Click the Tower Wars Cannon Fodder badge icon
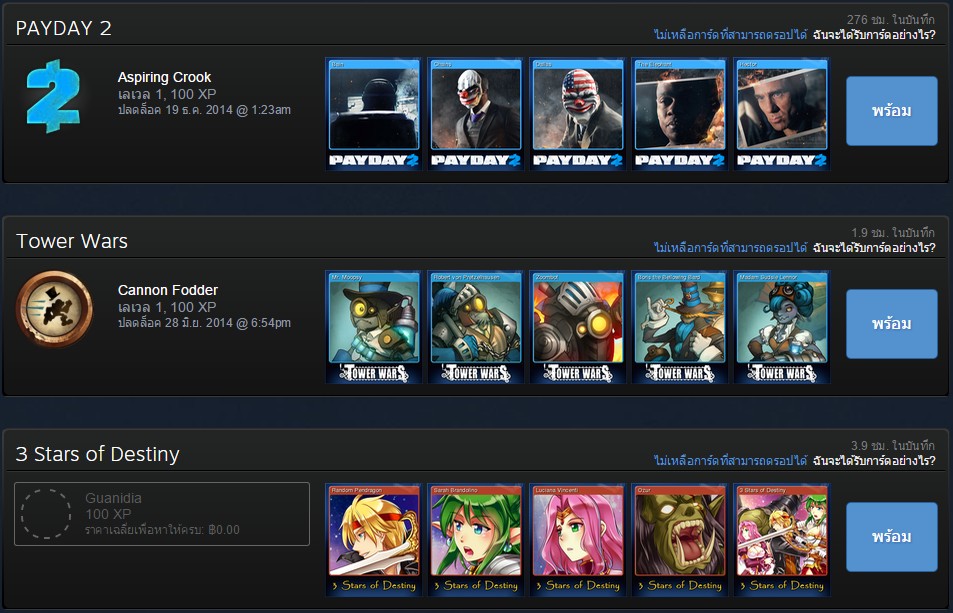The image size is (953, 613). click(54, 309)
